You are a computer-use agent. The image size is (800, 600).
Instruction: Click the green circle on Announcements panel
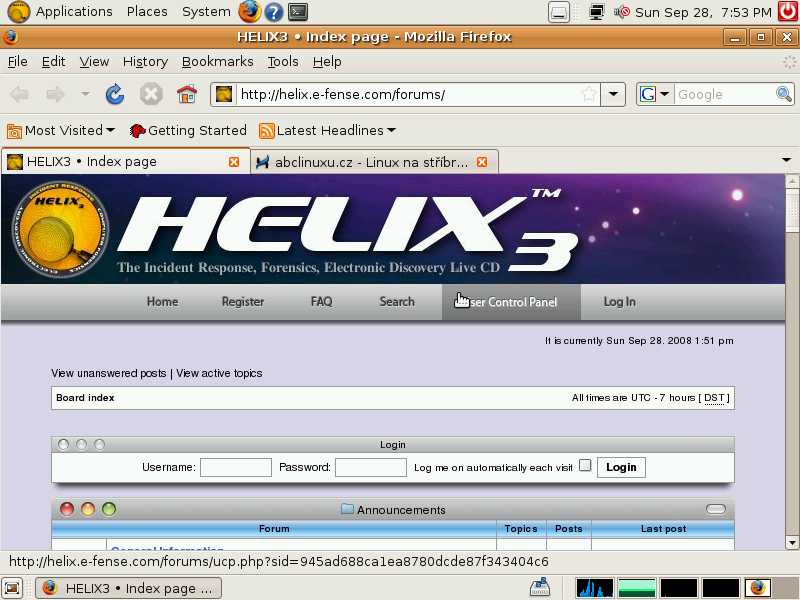[109, 509]
